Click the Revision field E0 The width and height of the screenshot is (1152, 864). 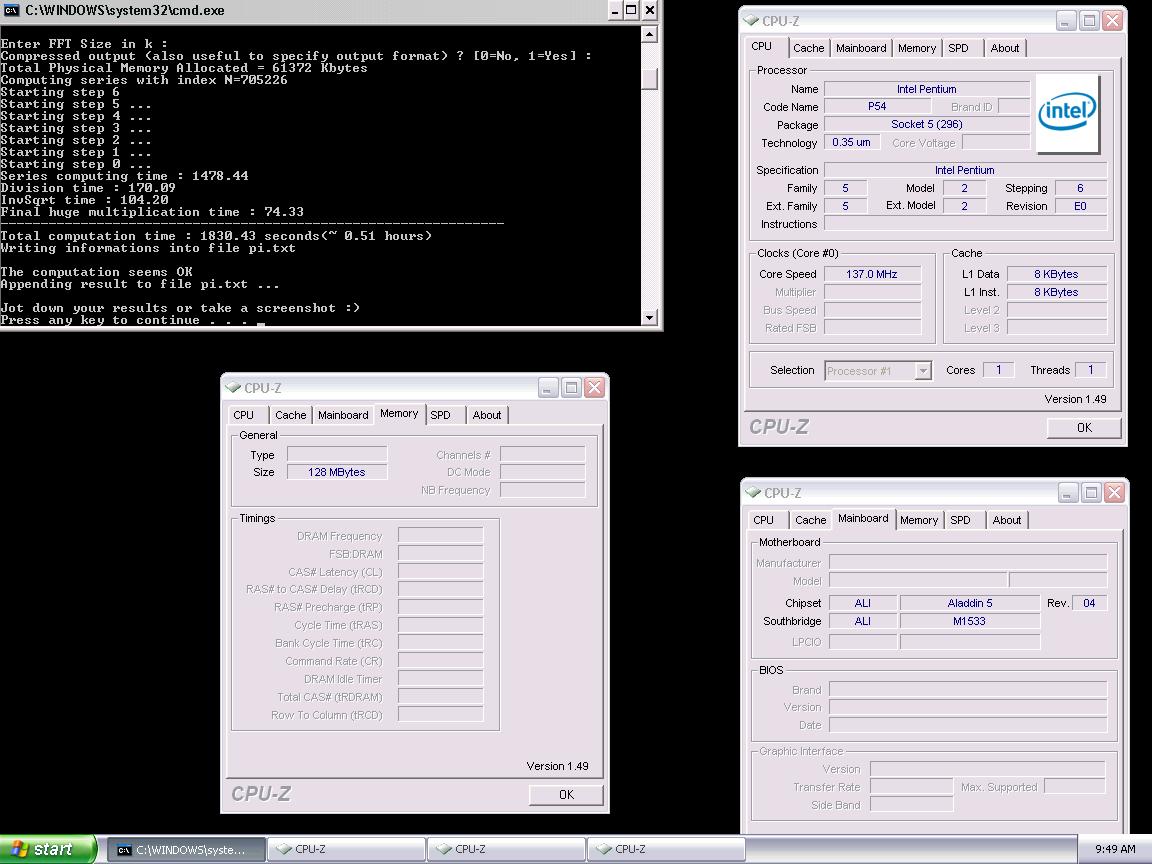pos(1080,206)
